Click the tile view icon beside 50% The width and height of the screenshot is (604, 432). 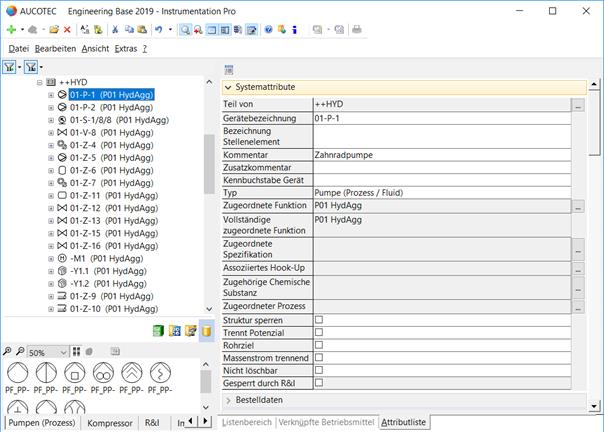coord(77,351)
